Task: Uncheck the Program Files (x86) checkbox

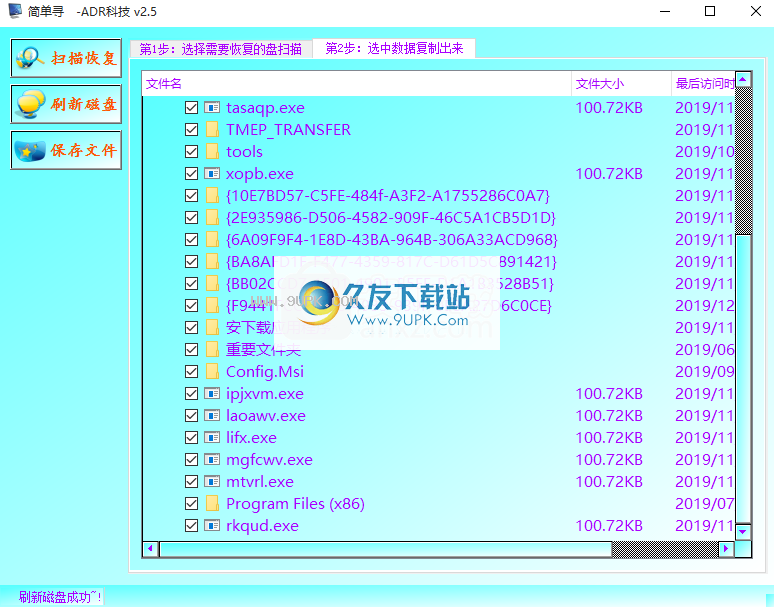Action: coord(192,503)
